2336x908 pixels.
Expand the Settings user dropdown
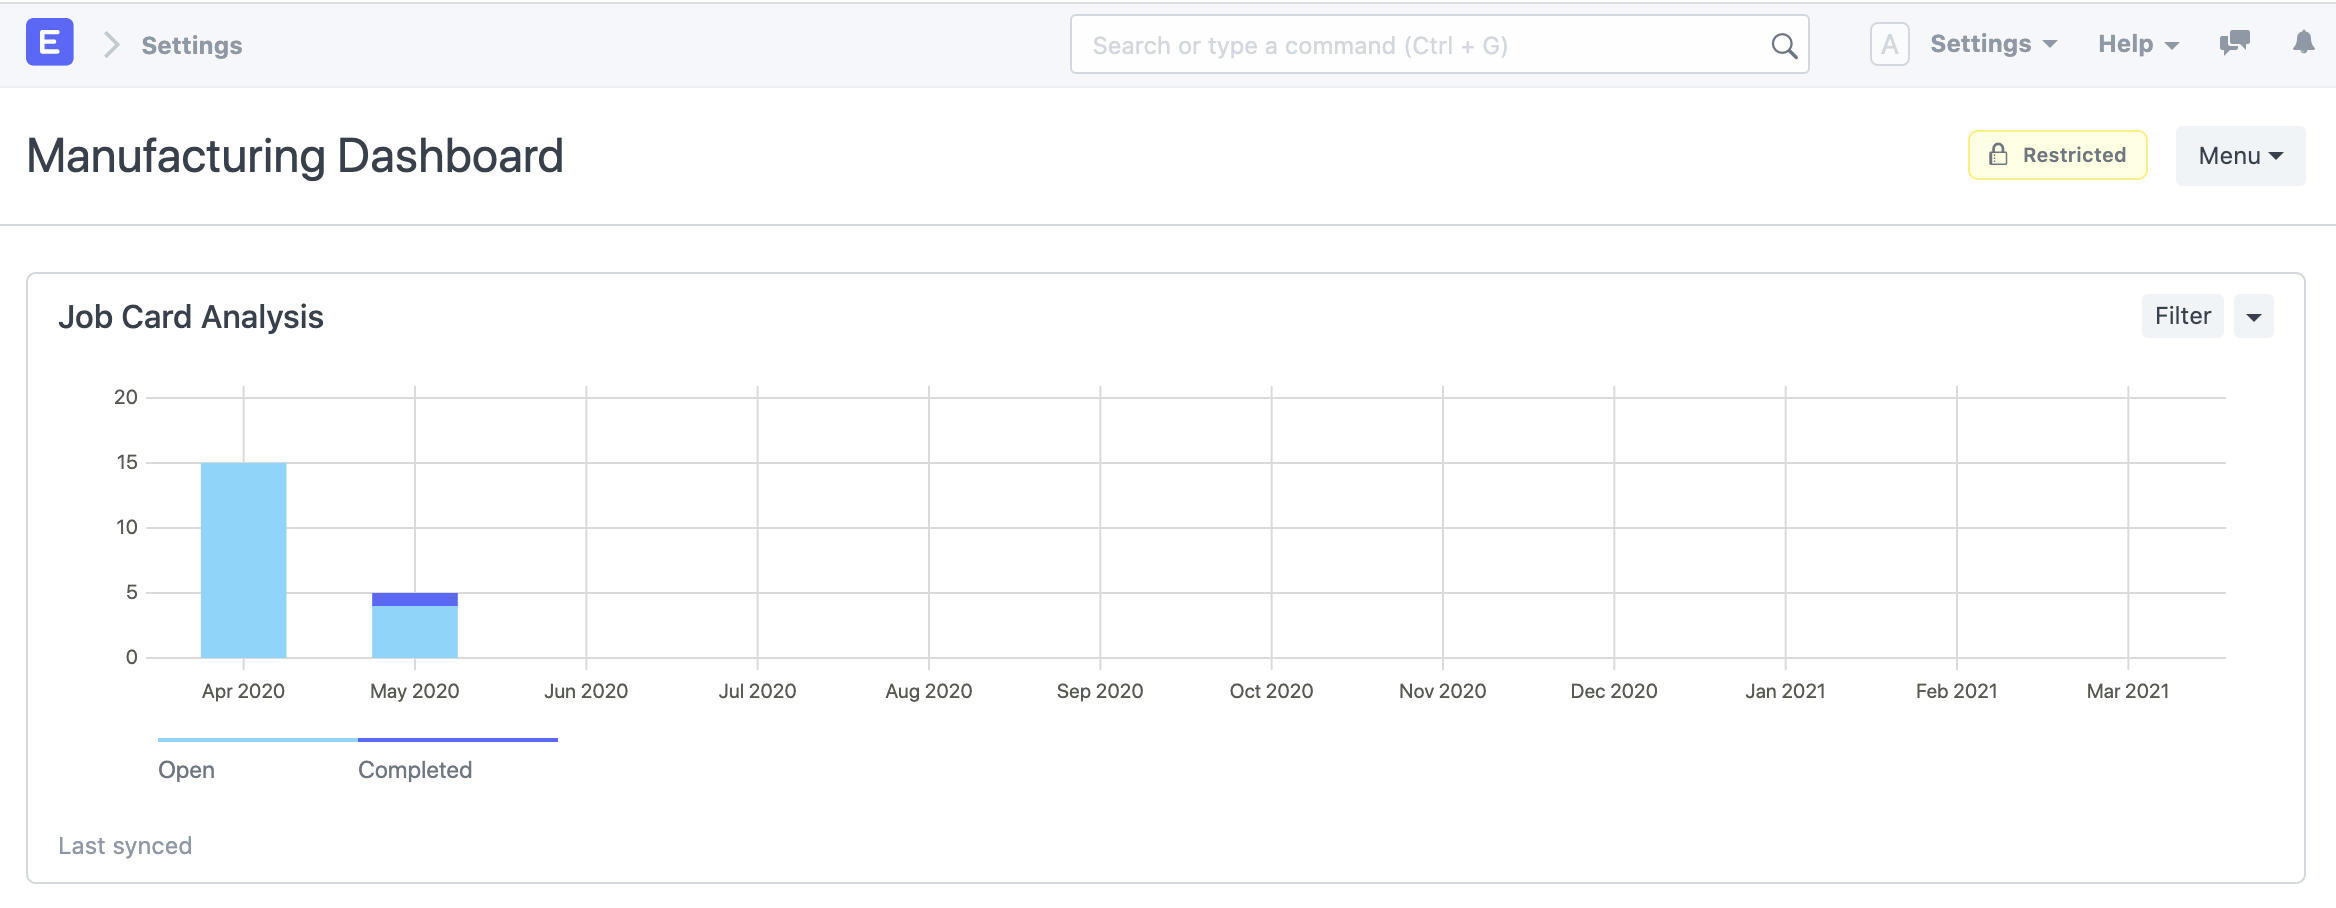(x=1993, y=44)
